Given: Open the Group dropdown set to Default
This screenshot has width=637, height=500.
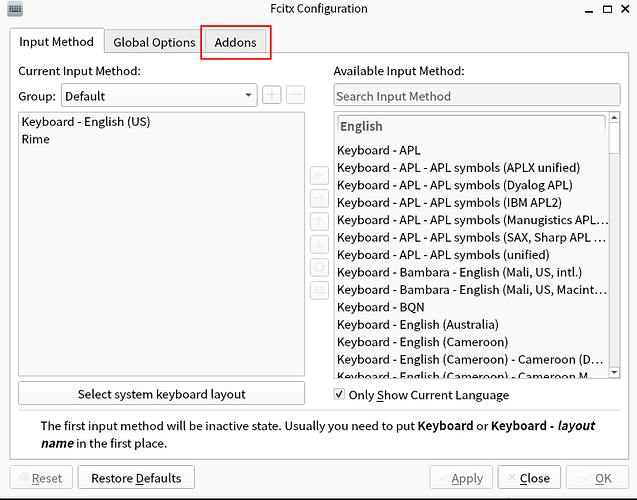Looking at the screenshot, I should [159, 96].
